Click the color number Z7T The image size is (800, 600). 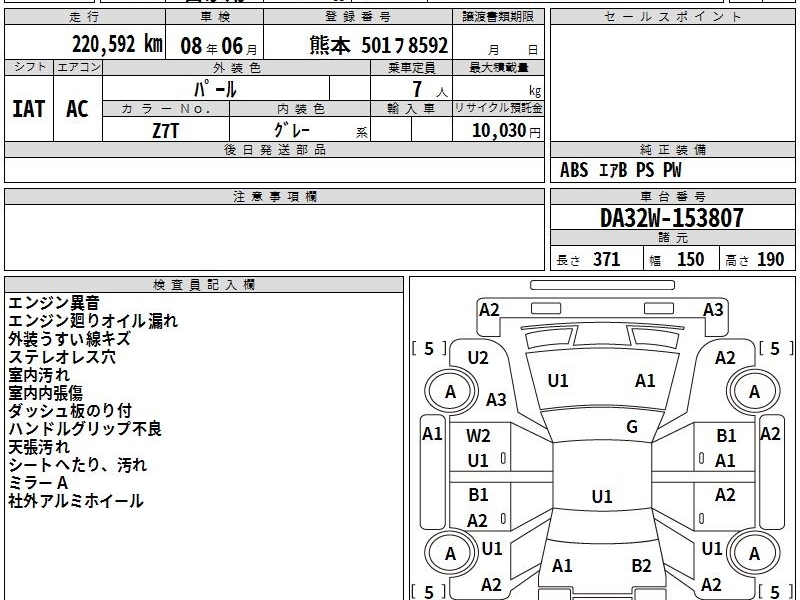[166, 131]
